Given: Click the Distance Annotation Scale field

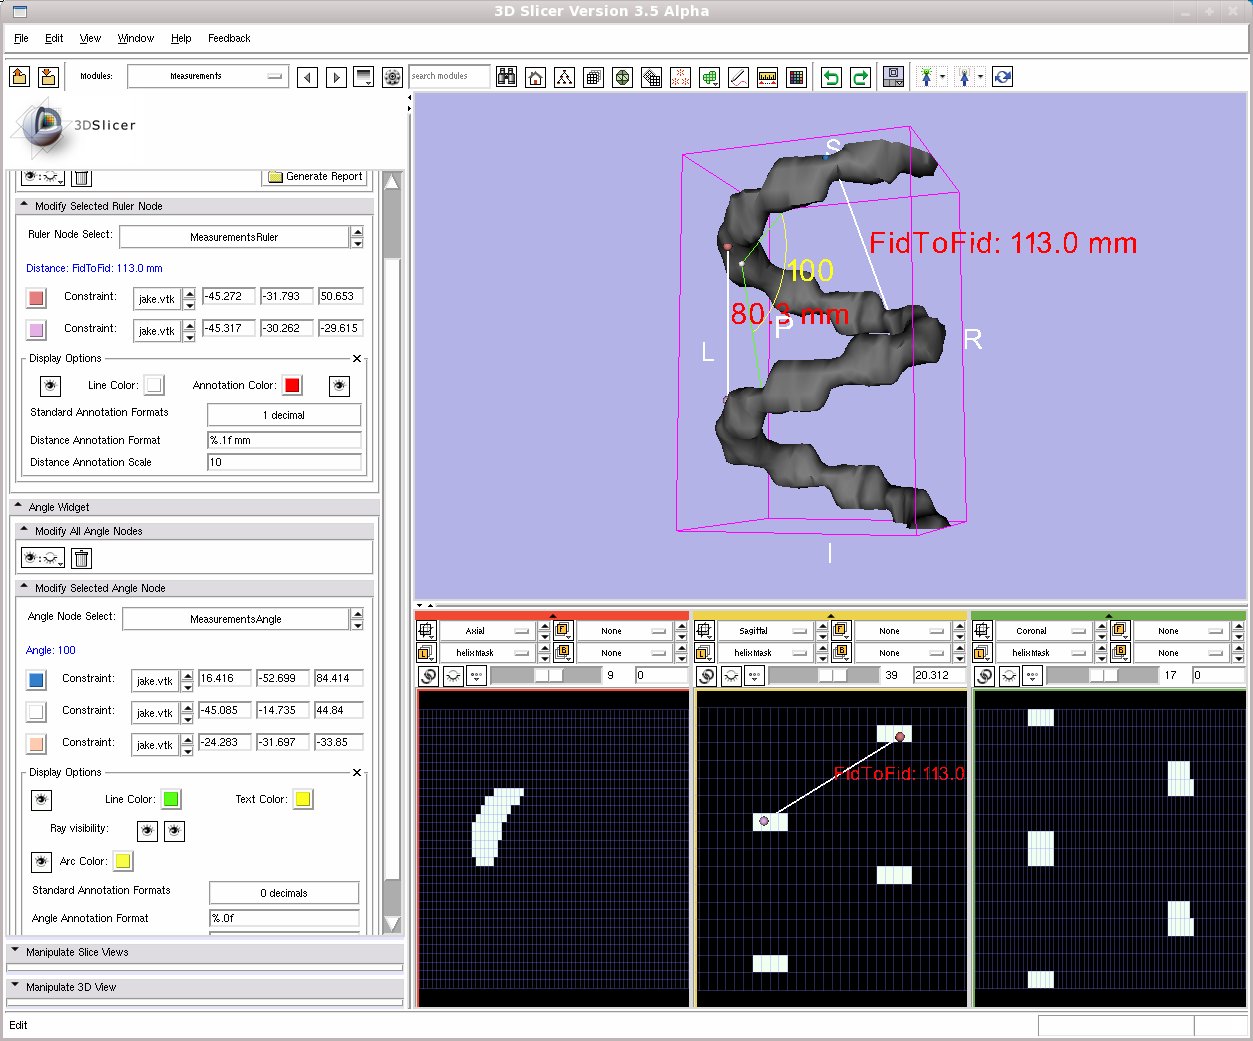Looking at the screenshot, I should (284, 462).
